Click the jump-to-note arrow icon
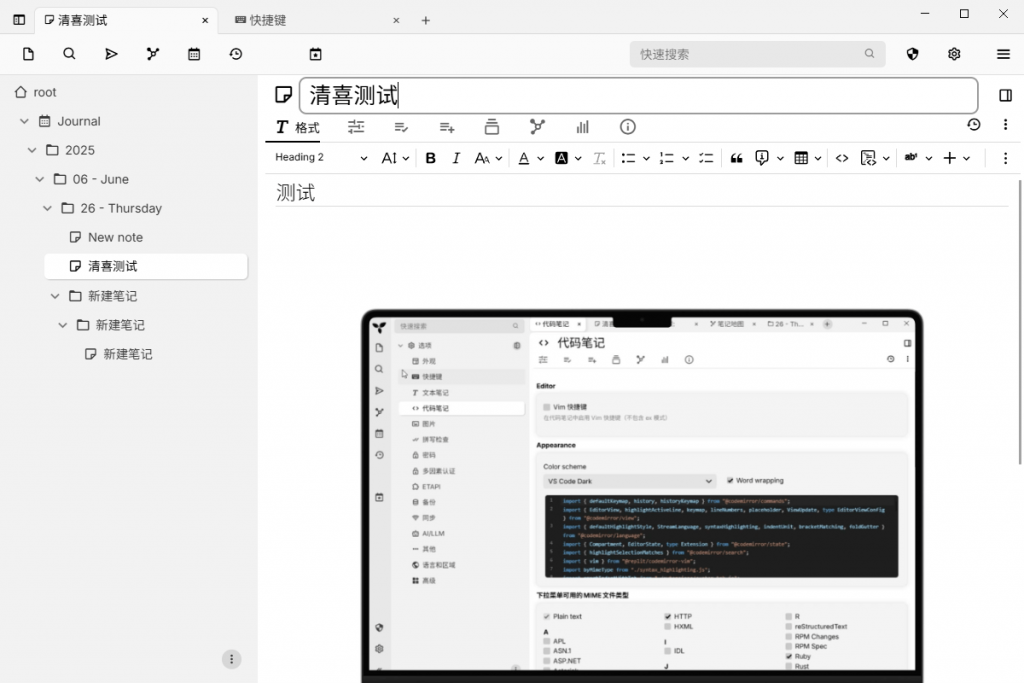The height and width of the screenshot is (683, 1024). [111, 54]
